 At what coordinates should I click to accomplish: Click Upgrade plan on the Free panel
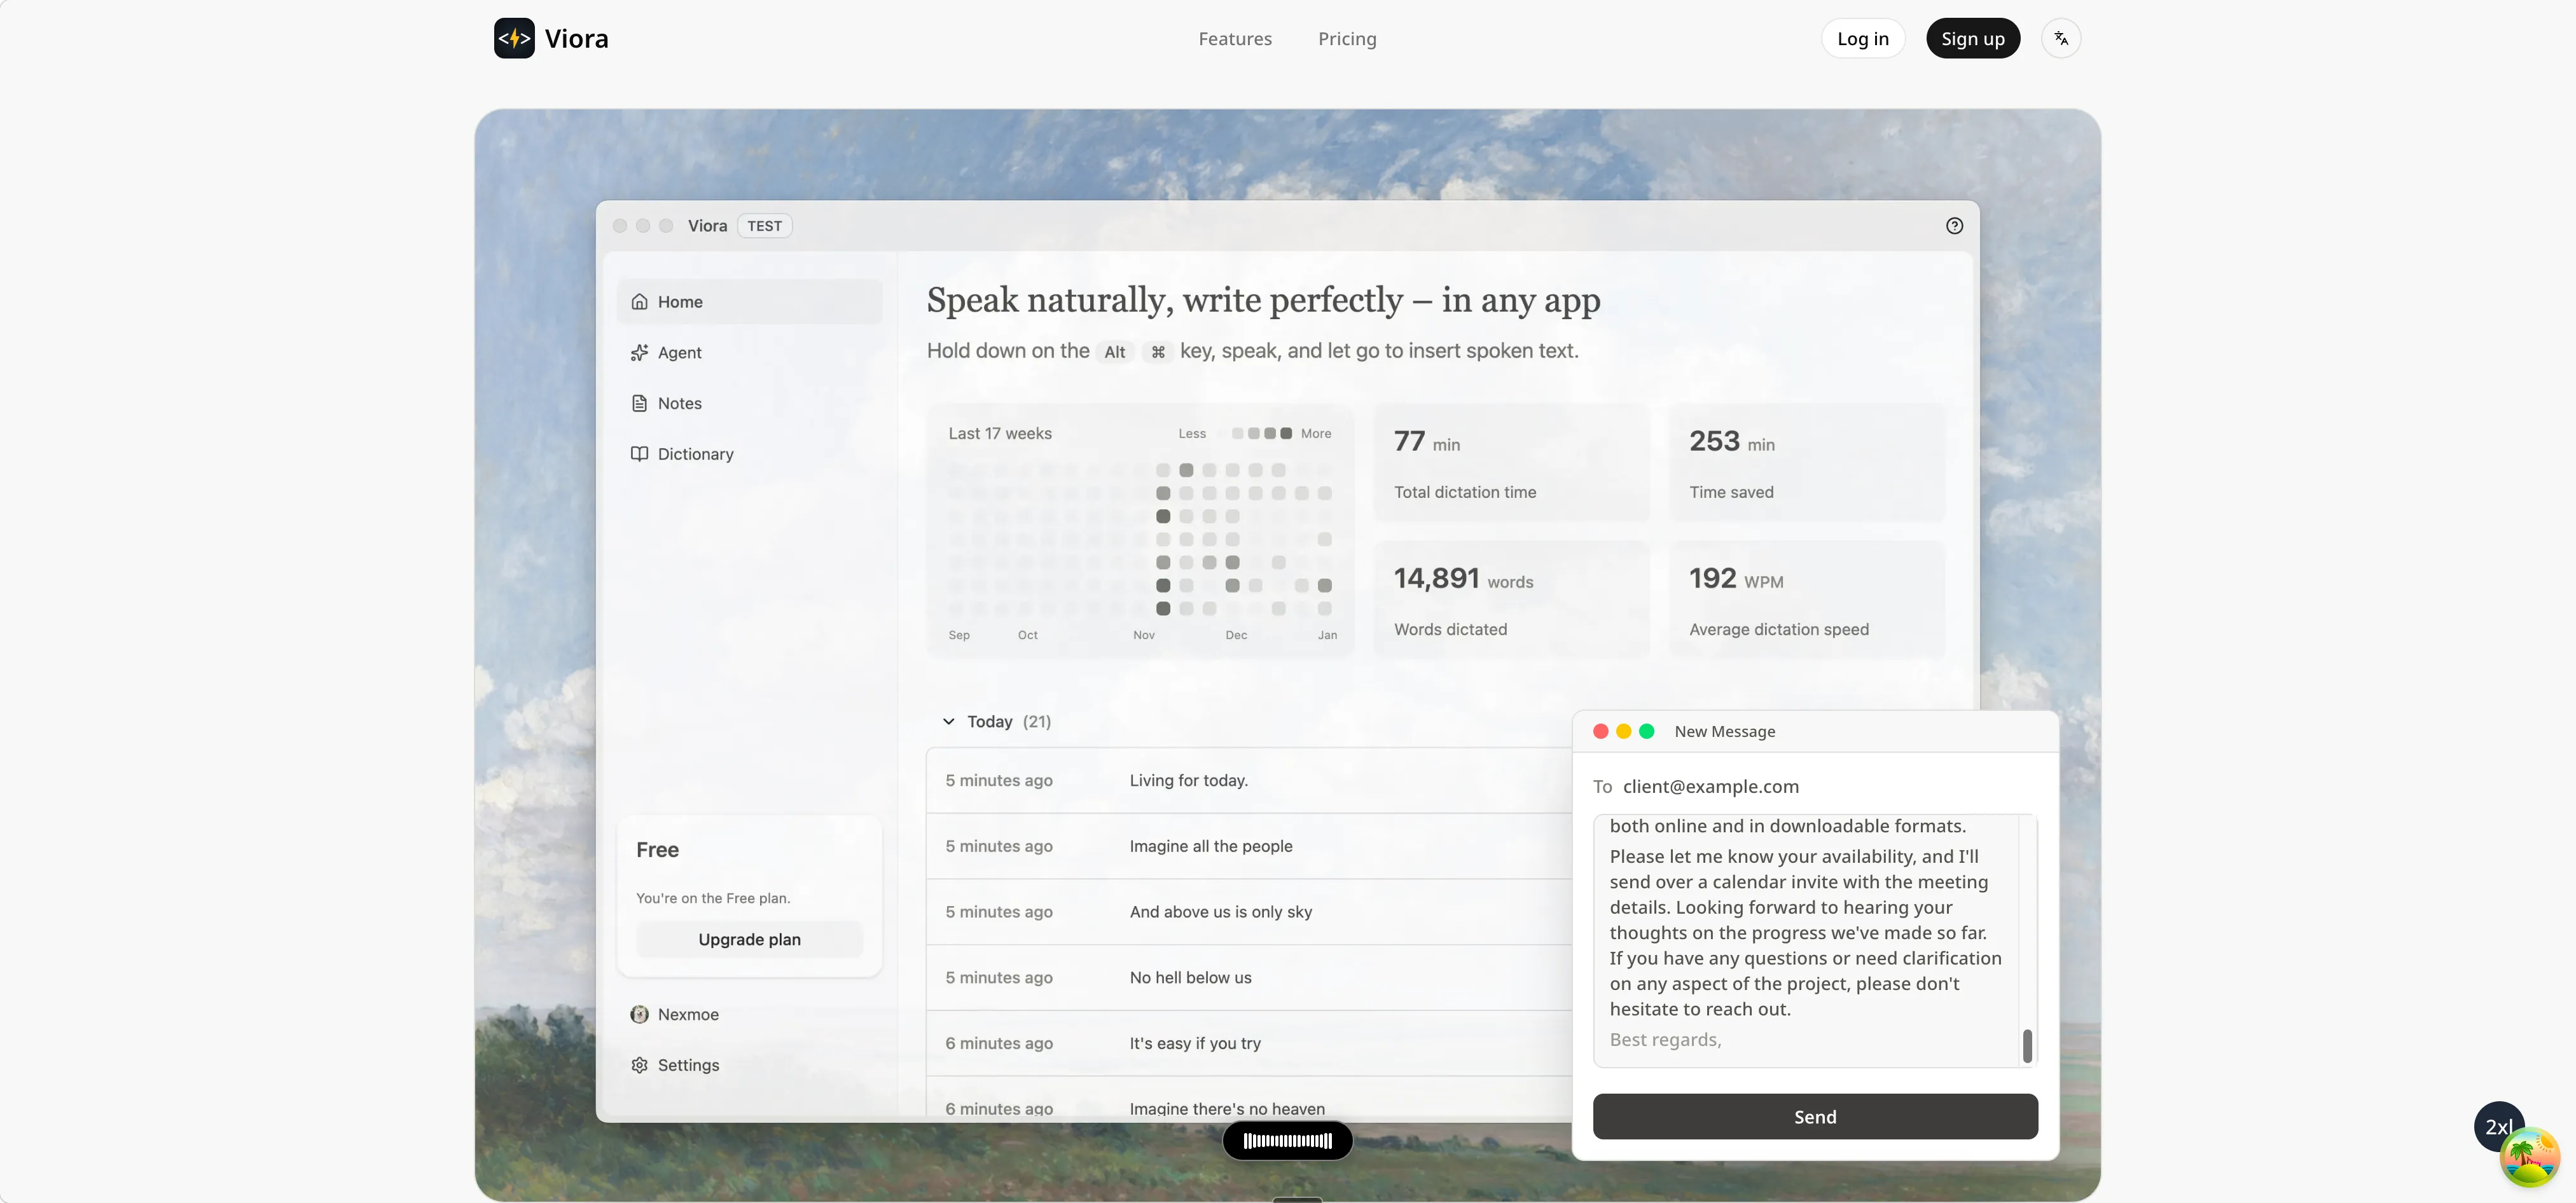point(748,939)
